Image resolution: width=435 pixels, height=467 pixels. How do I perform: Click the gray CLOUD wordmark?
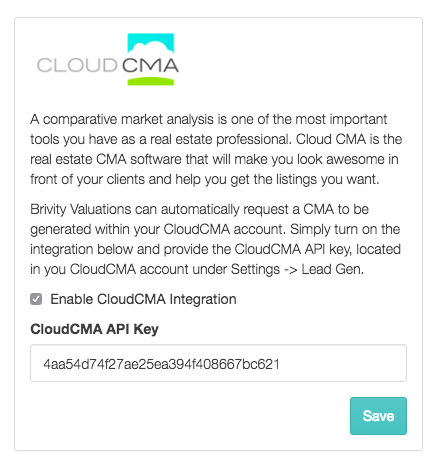point(77,65)
